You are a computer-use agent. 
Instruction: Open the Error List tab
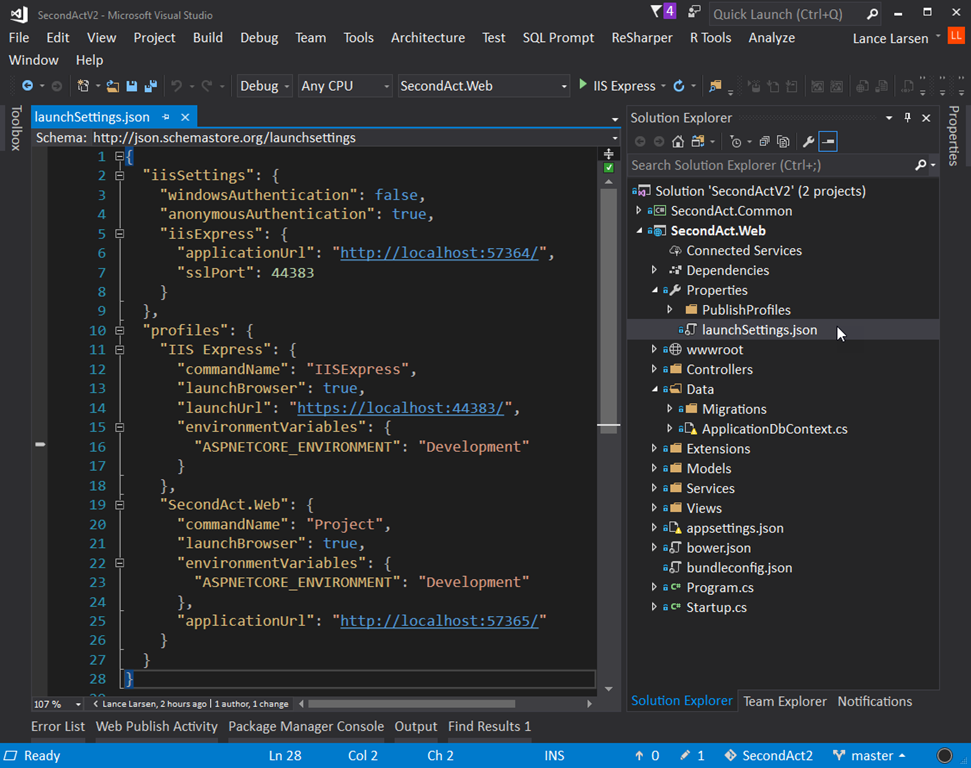click(x=58, y=726)
